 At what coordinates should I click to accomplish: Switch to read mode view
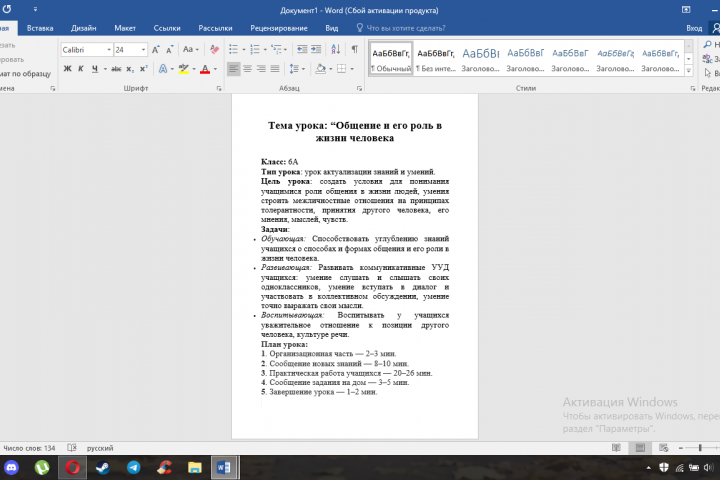(616, 448)
